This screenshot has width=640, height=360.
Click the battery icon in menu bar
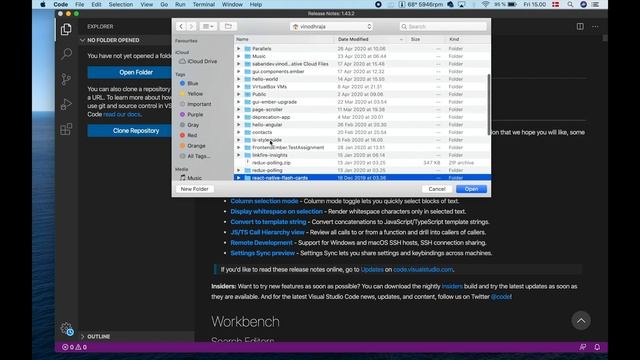coord(511,4)
